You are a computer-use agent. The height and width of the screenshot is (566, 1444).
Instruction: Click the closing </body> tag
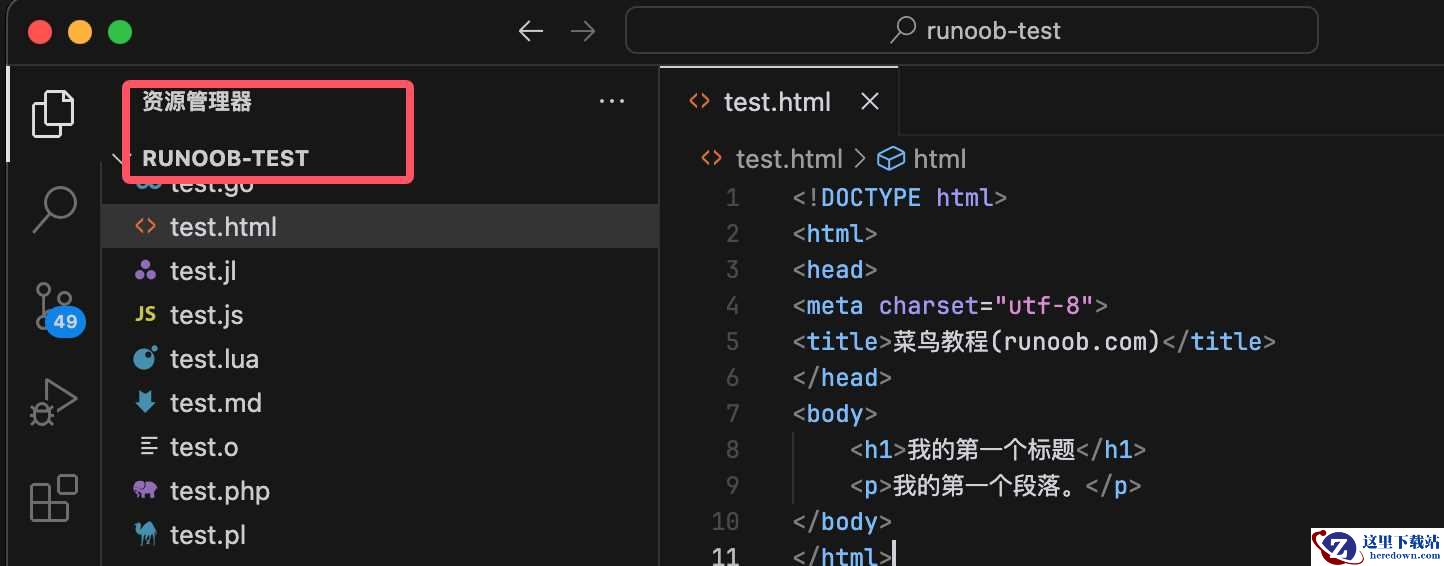pos(842,522)
